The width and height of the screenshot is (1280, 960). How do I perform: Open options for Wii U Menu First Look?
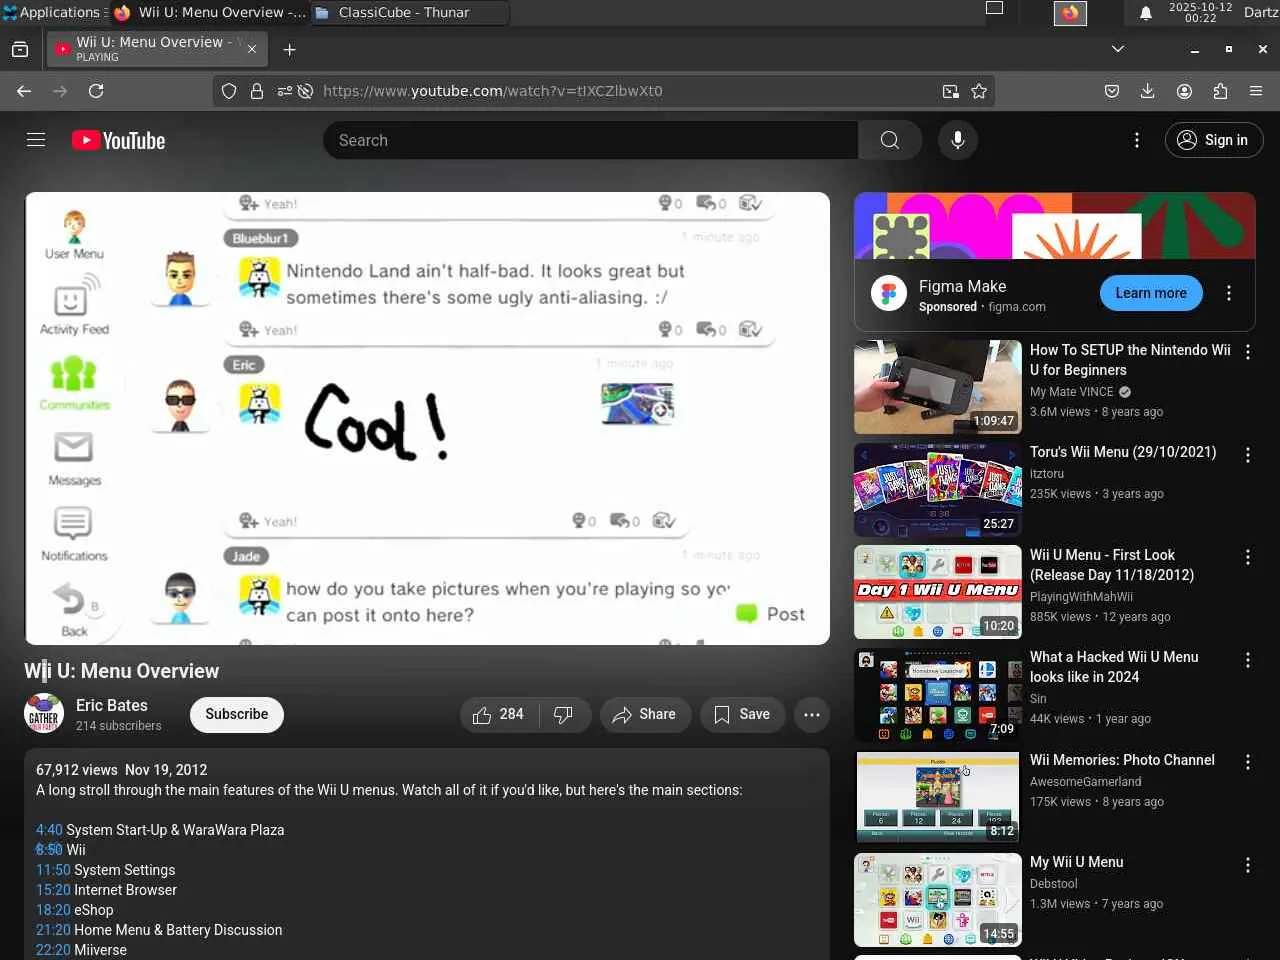(x=1248, y=558)
